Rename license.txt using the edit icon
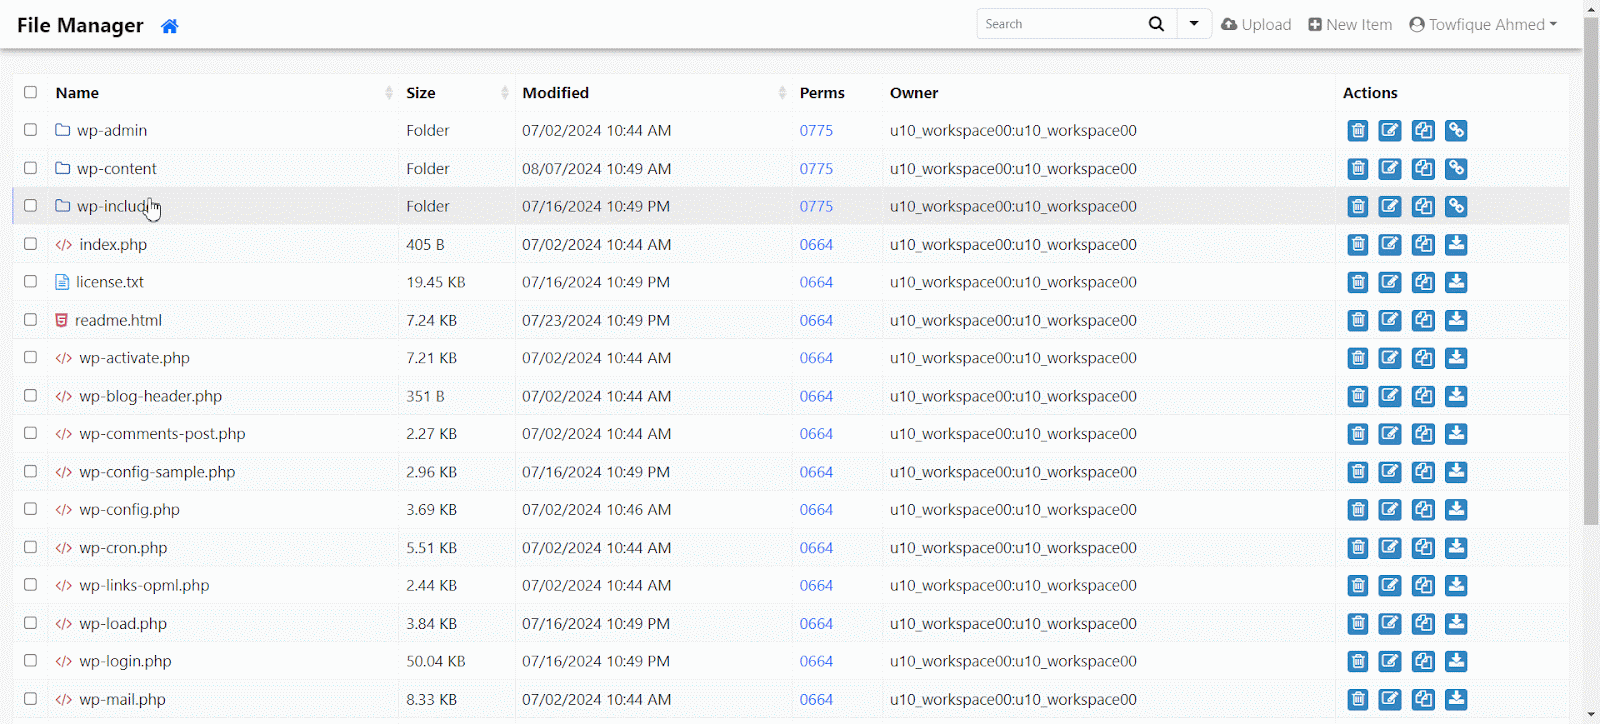The height and width of the screenshot is (724, 1600). [x=1390, y=282]
